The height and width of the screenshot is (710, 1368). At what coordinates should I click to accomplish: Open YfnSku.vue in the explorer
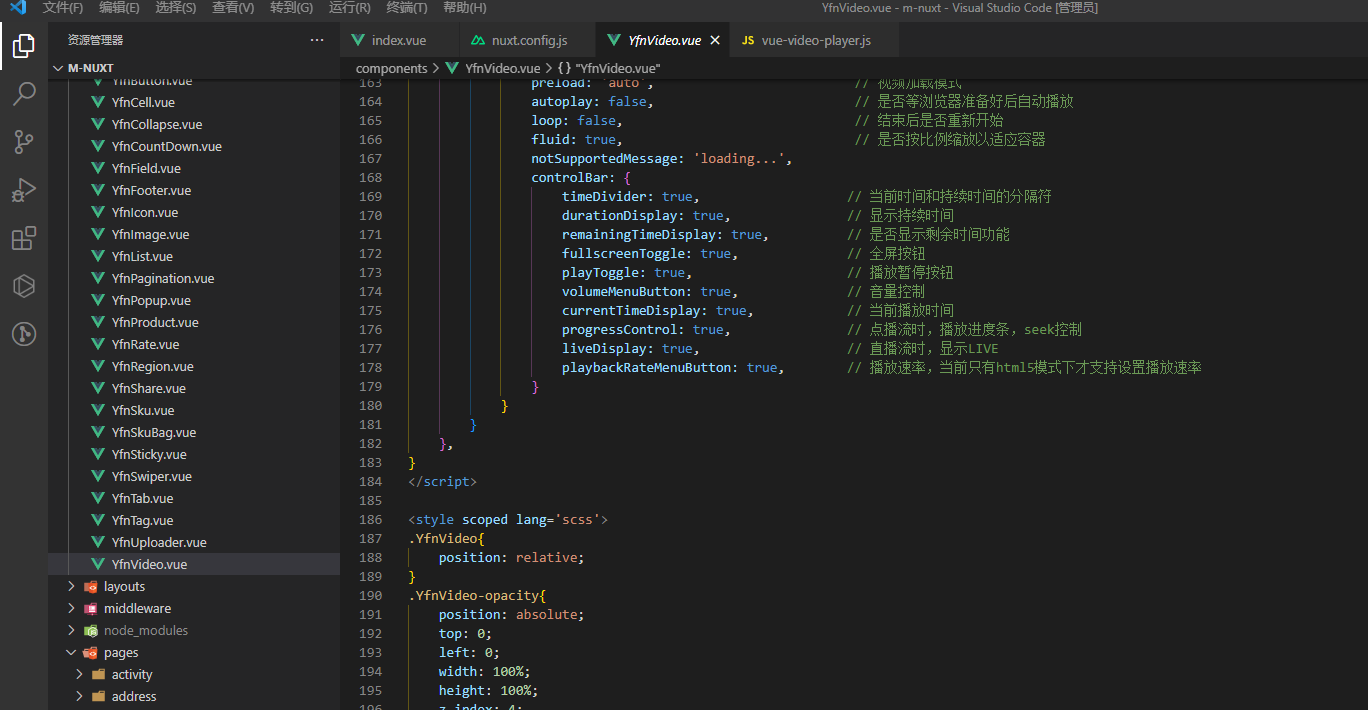click(x=194, y=411)
